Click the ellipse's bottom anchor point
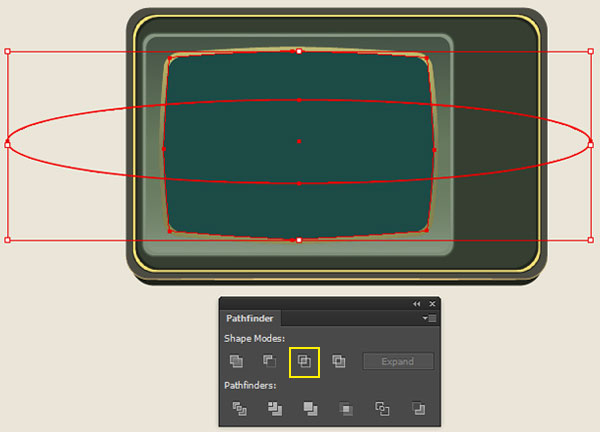The height and width of the screenshot is (432, 600). click(299, 184)
